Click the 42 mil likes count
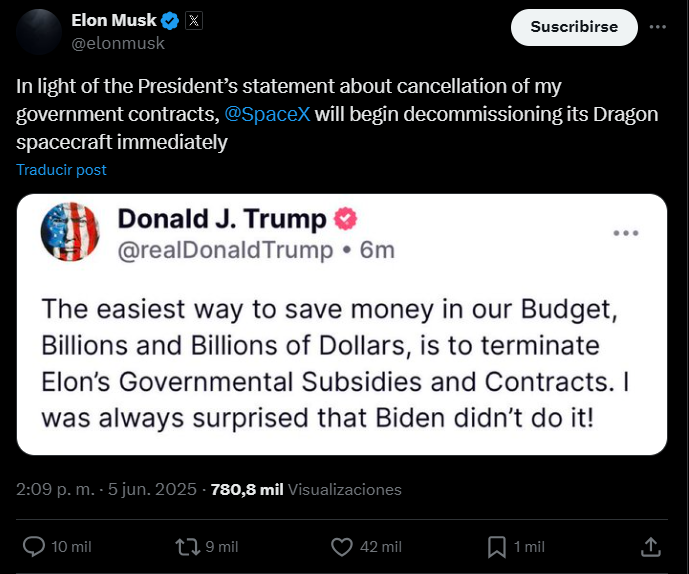Viewport: 689px width, 574px height. coord(380,547)
